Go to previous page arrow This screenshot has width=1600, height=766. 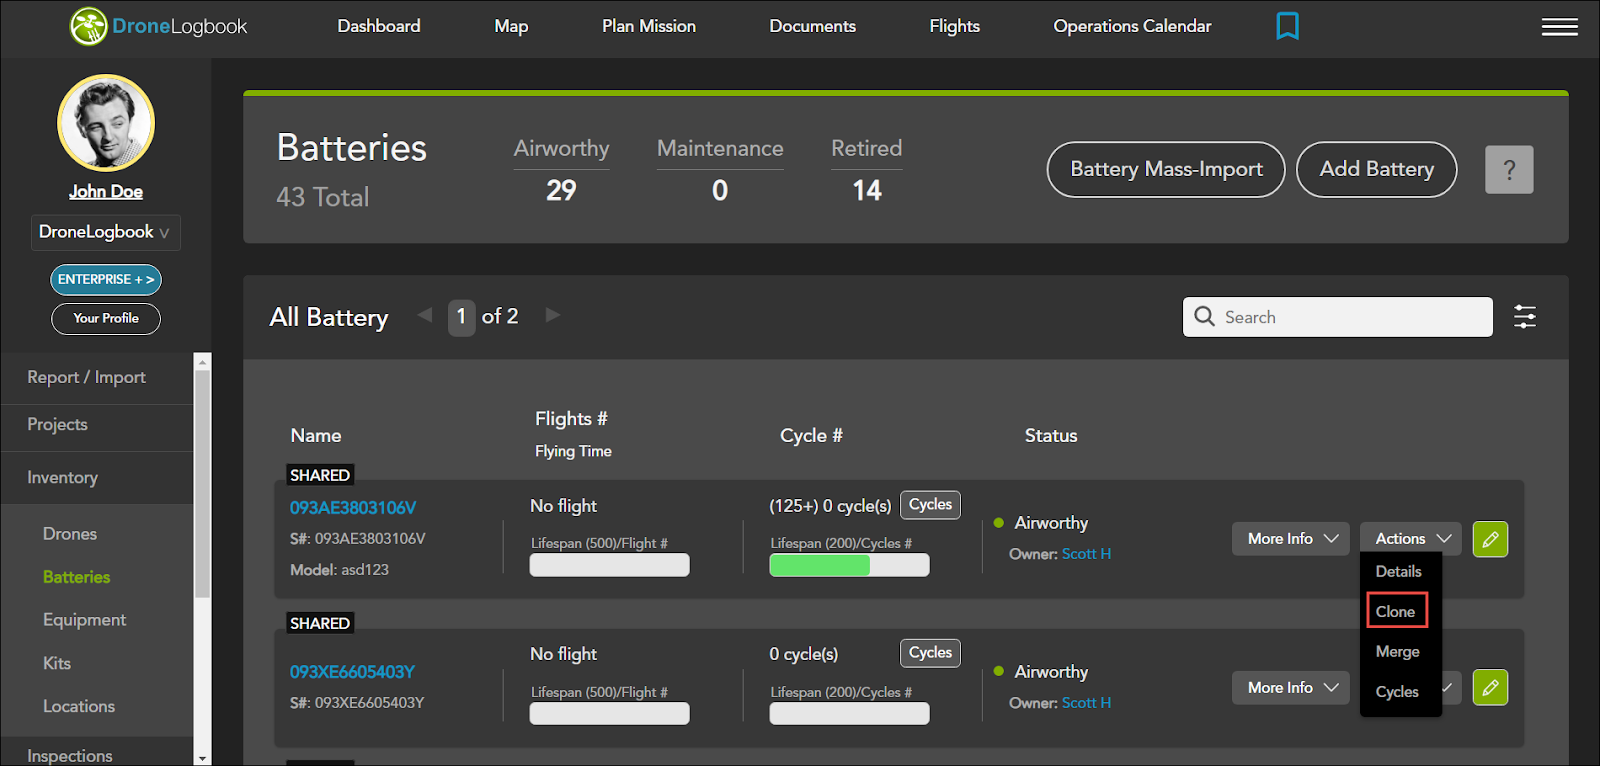pos(425,315)
